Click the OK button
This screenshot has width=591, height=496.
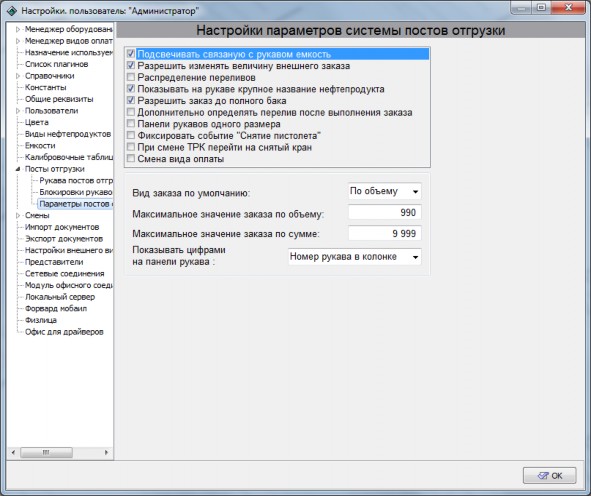tap(550, 476)
